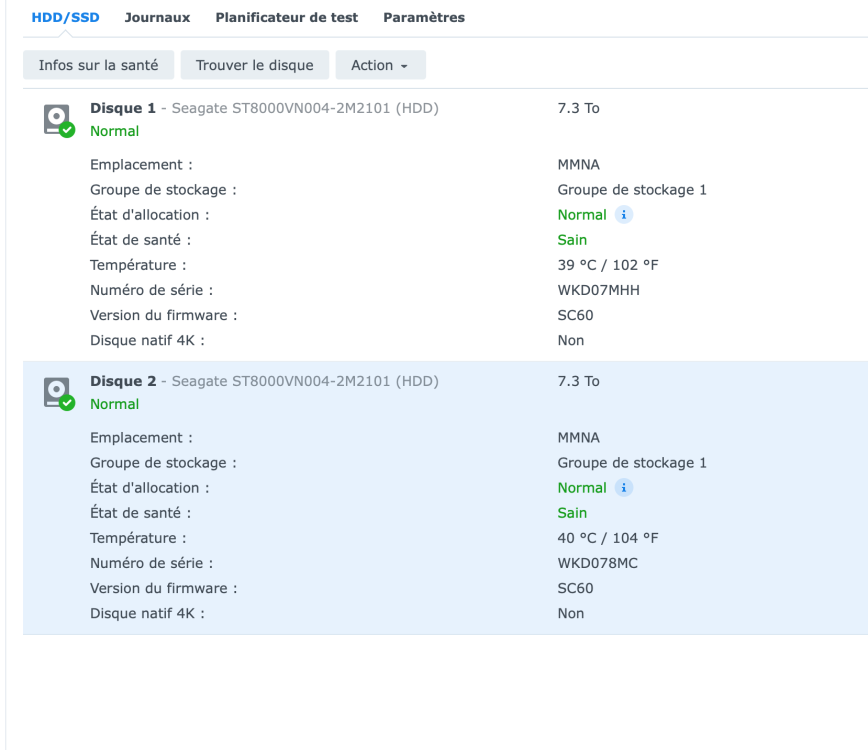
Task: Click Disque 2's Groupe de stockage 1 value
Action: pyautogui.click(x=632, y=463)
